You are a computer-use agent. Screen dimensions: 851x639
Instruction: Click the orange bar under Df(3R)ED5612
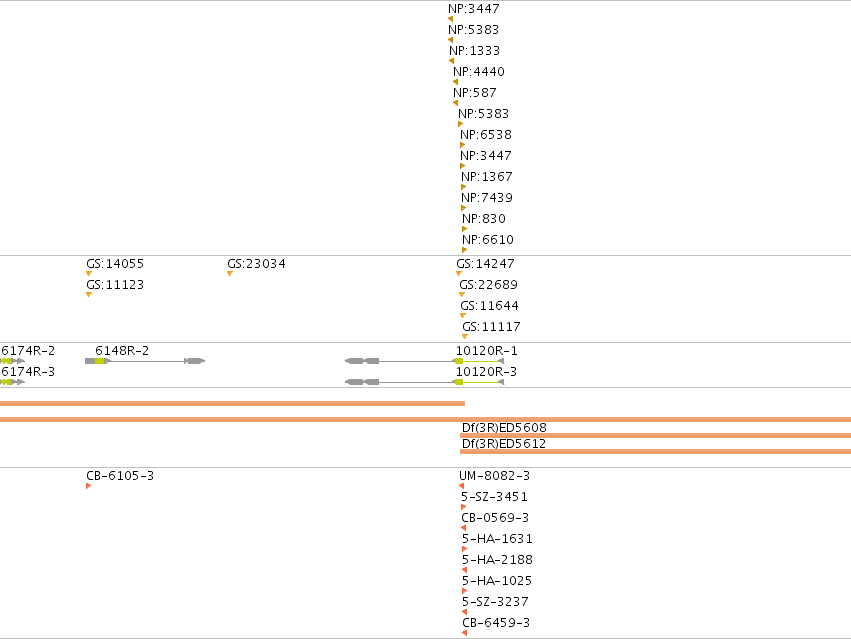click(x=656, y=452)
